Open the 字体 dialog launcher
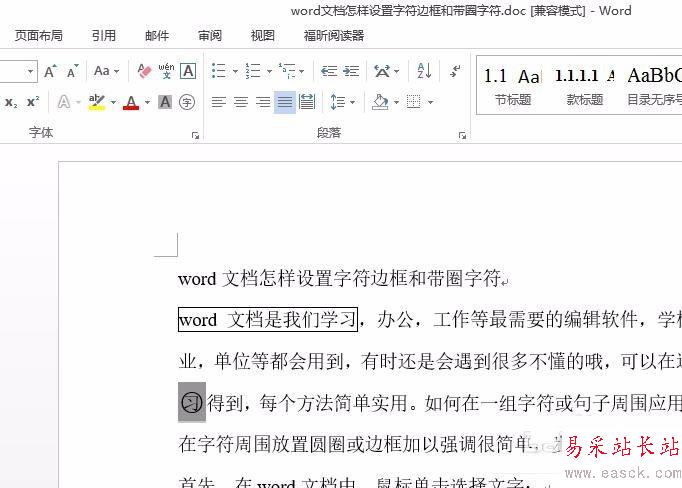Viewport: 682px width, 488px height. pos(195,136)
